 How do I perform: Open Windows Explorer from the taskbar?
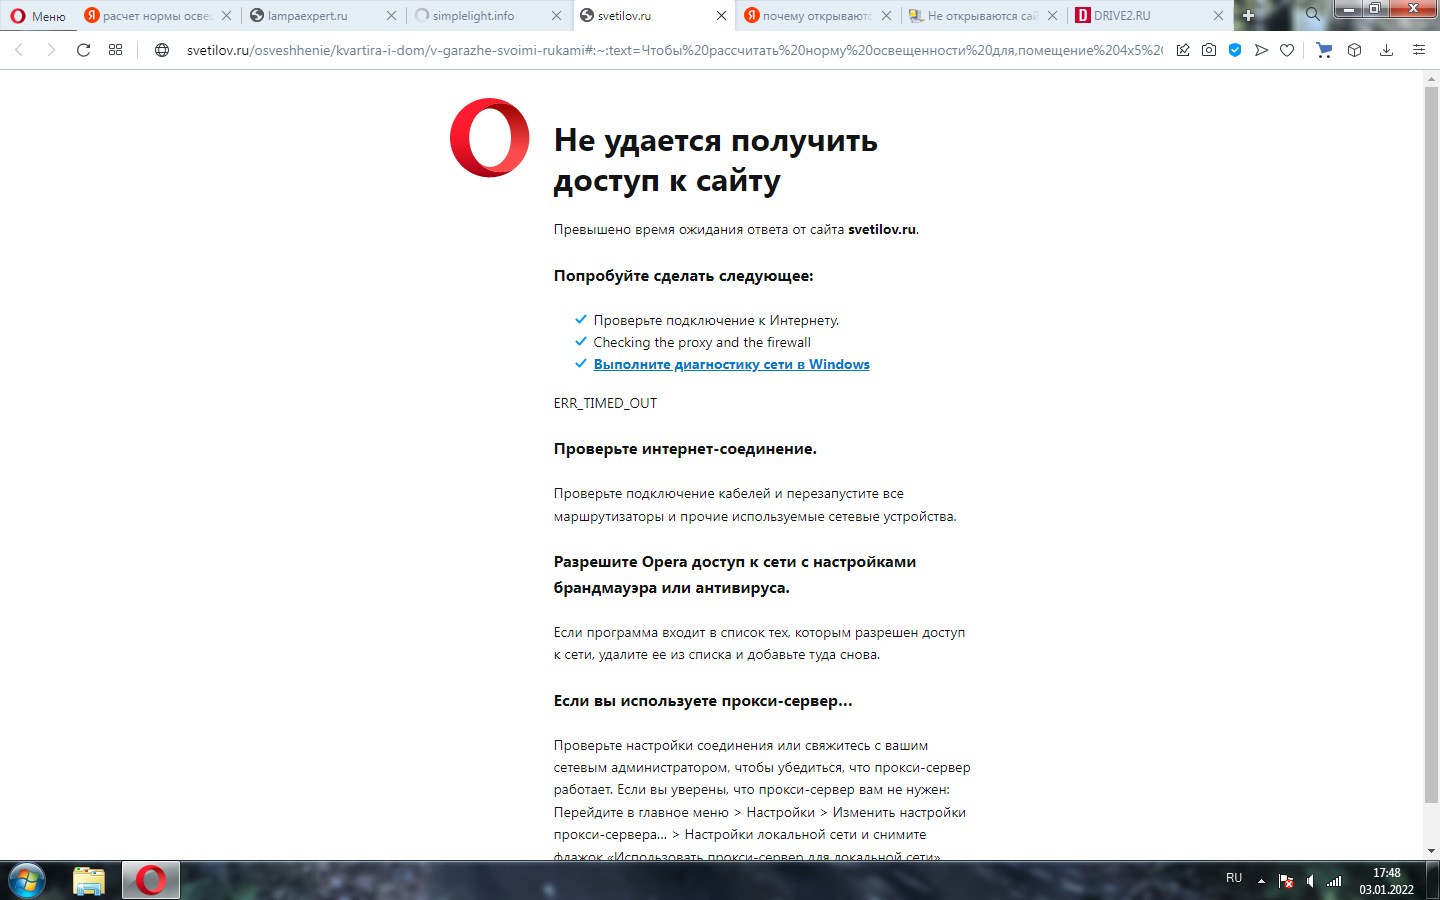[89, 881]
